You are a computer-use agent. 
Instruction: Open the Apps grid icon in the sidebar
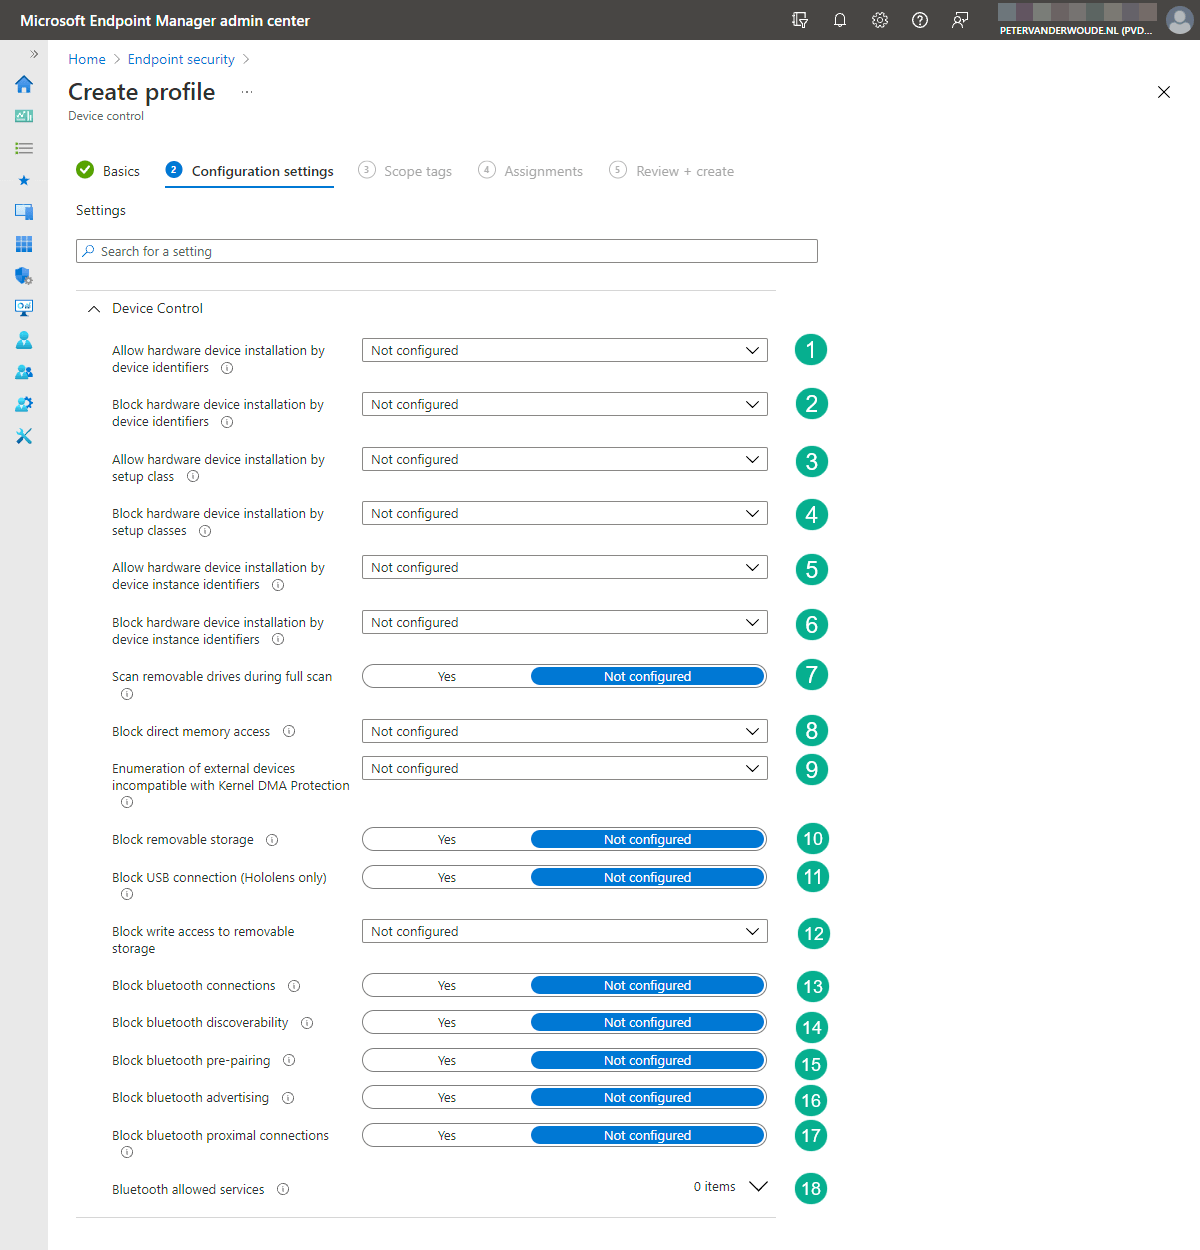point(24,243)
